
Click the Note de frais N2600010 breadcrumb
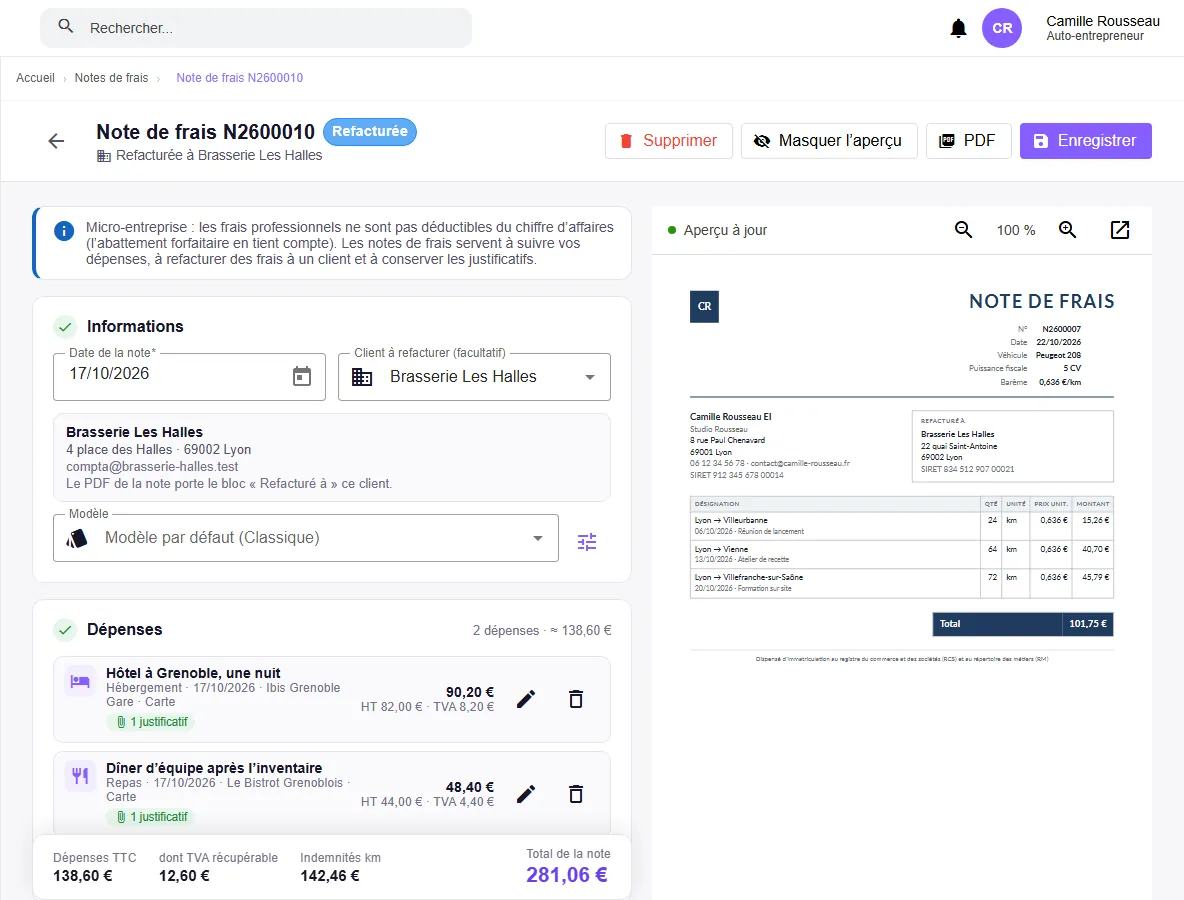[x=239, y=78]
